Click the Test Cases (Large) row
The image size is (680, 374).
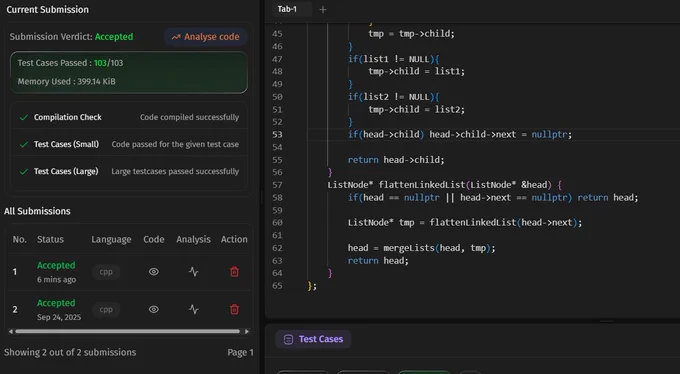click(x=129, y=171)
